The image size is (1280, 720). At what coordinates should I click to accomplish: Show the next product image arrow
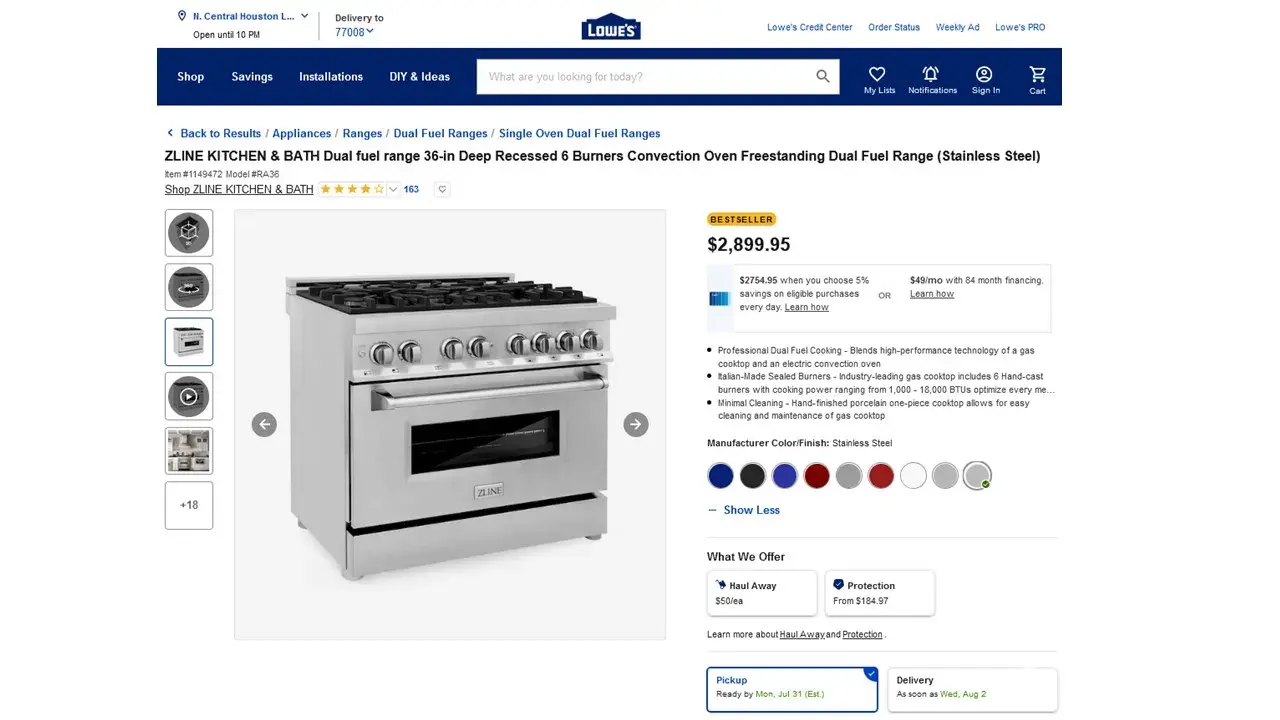(x=636, y=424)
